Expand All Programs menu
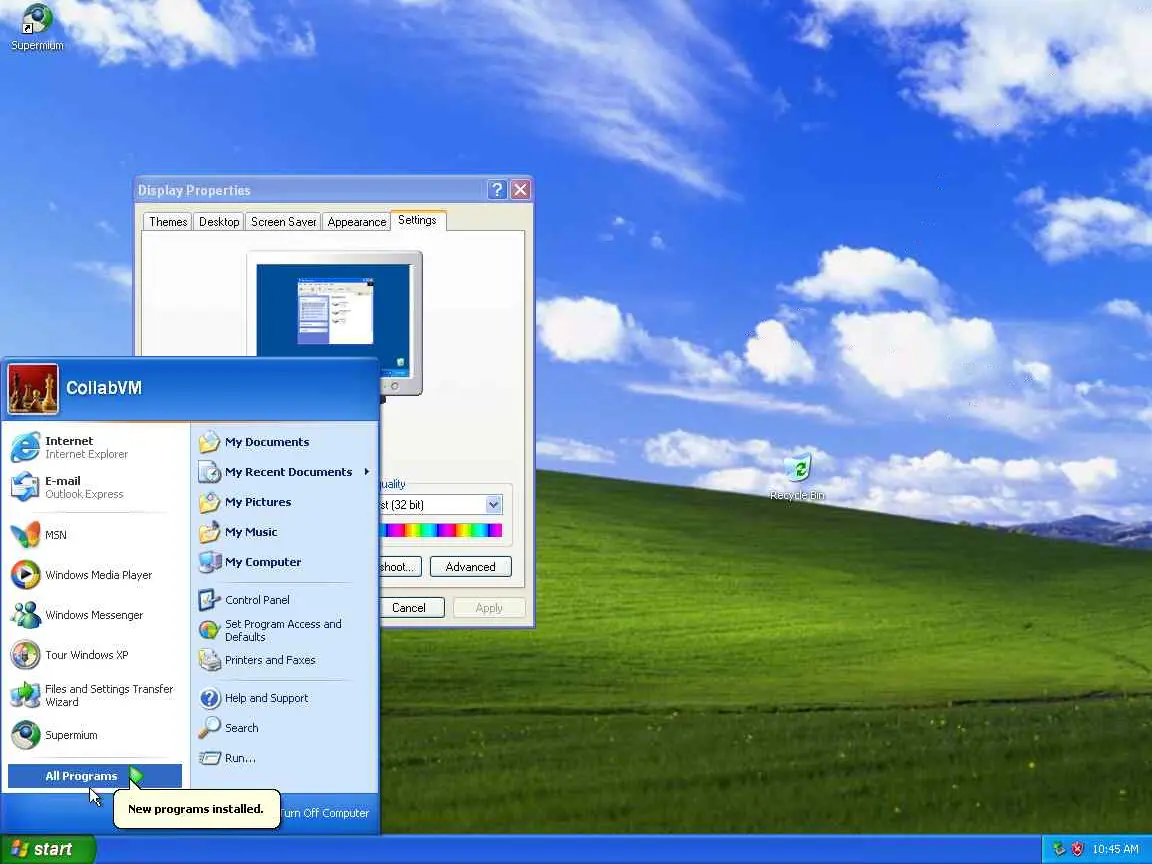1152x864 pixels. (x=95, y=776)
